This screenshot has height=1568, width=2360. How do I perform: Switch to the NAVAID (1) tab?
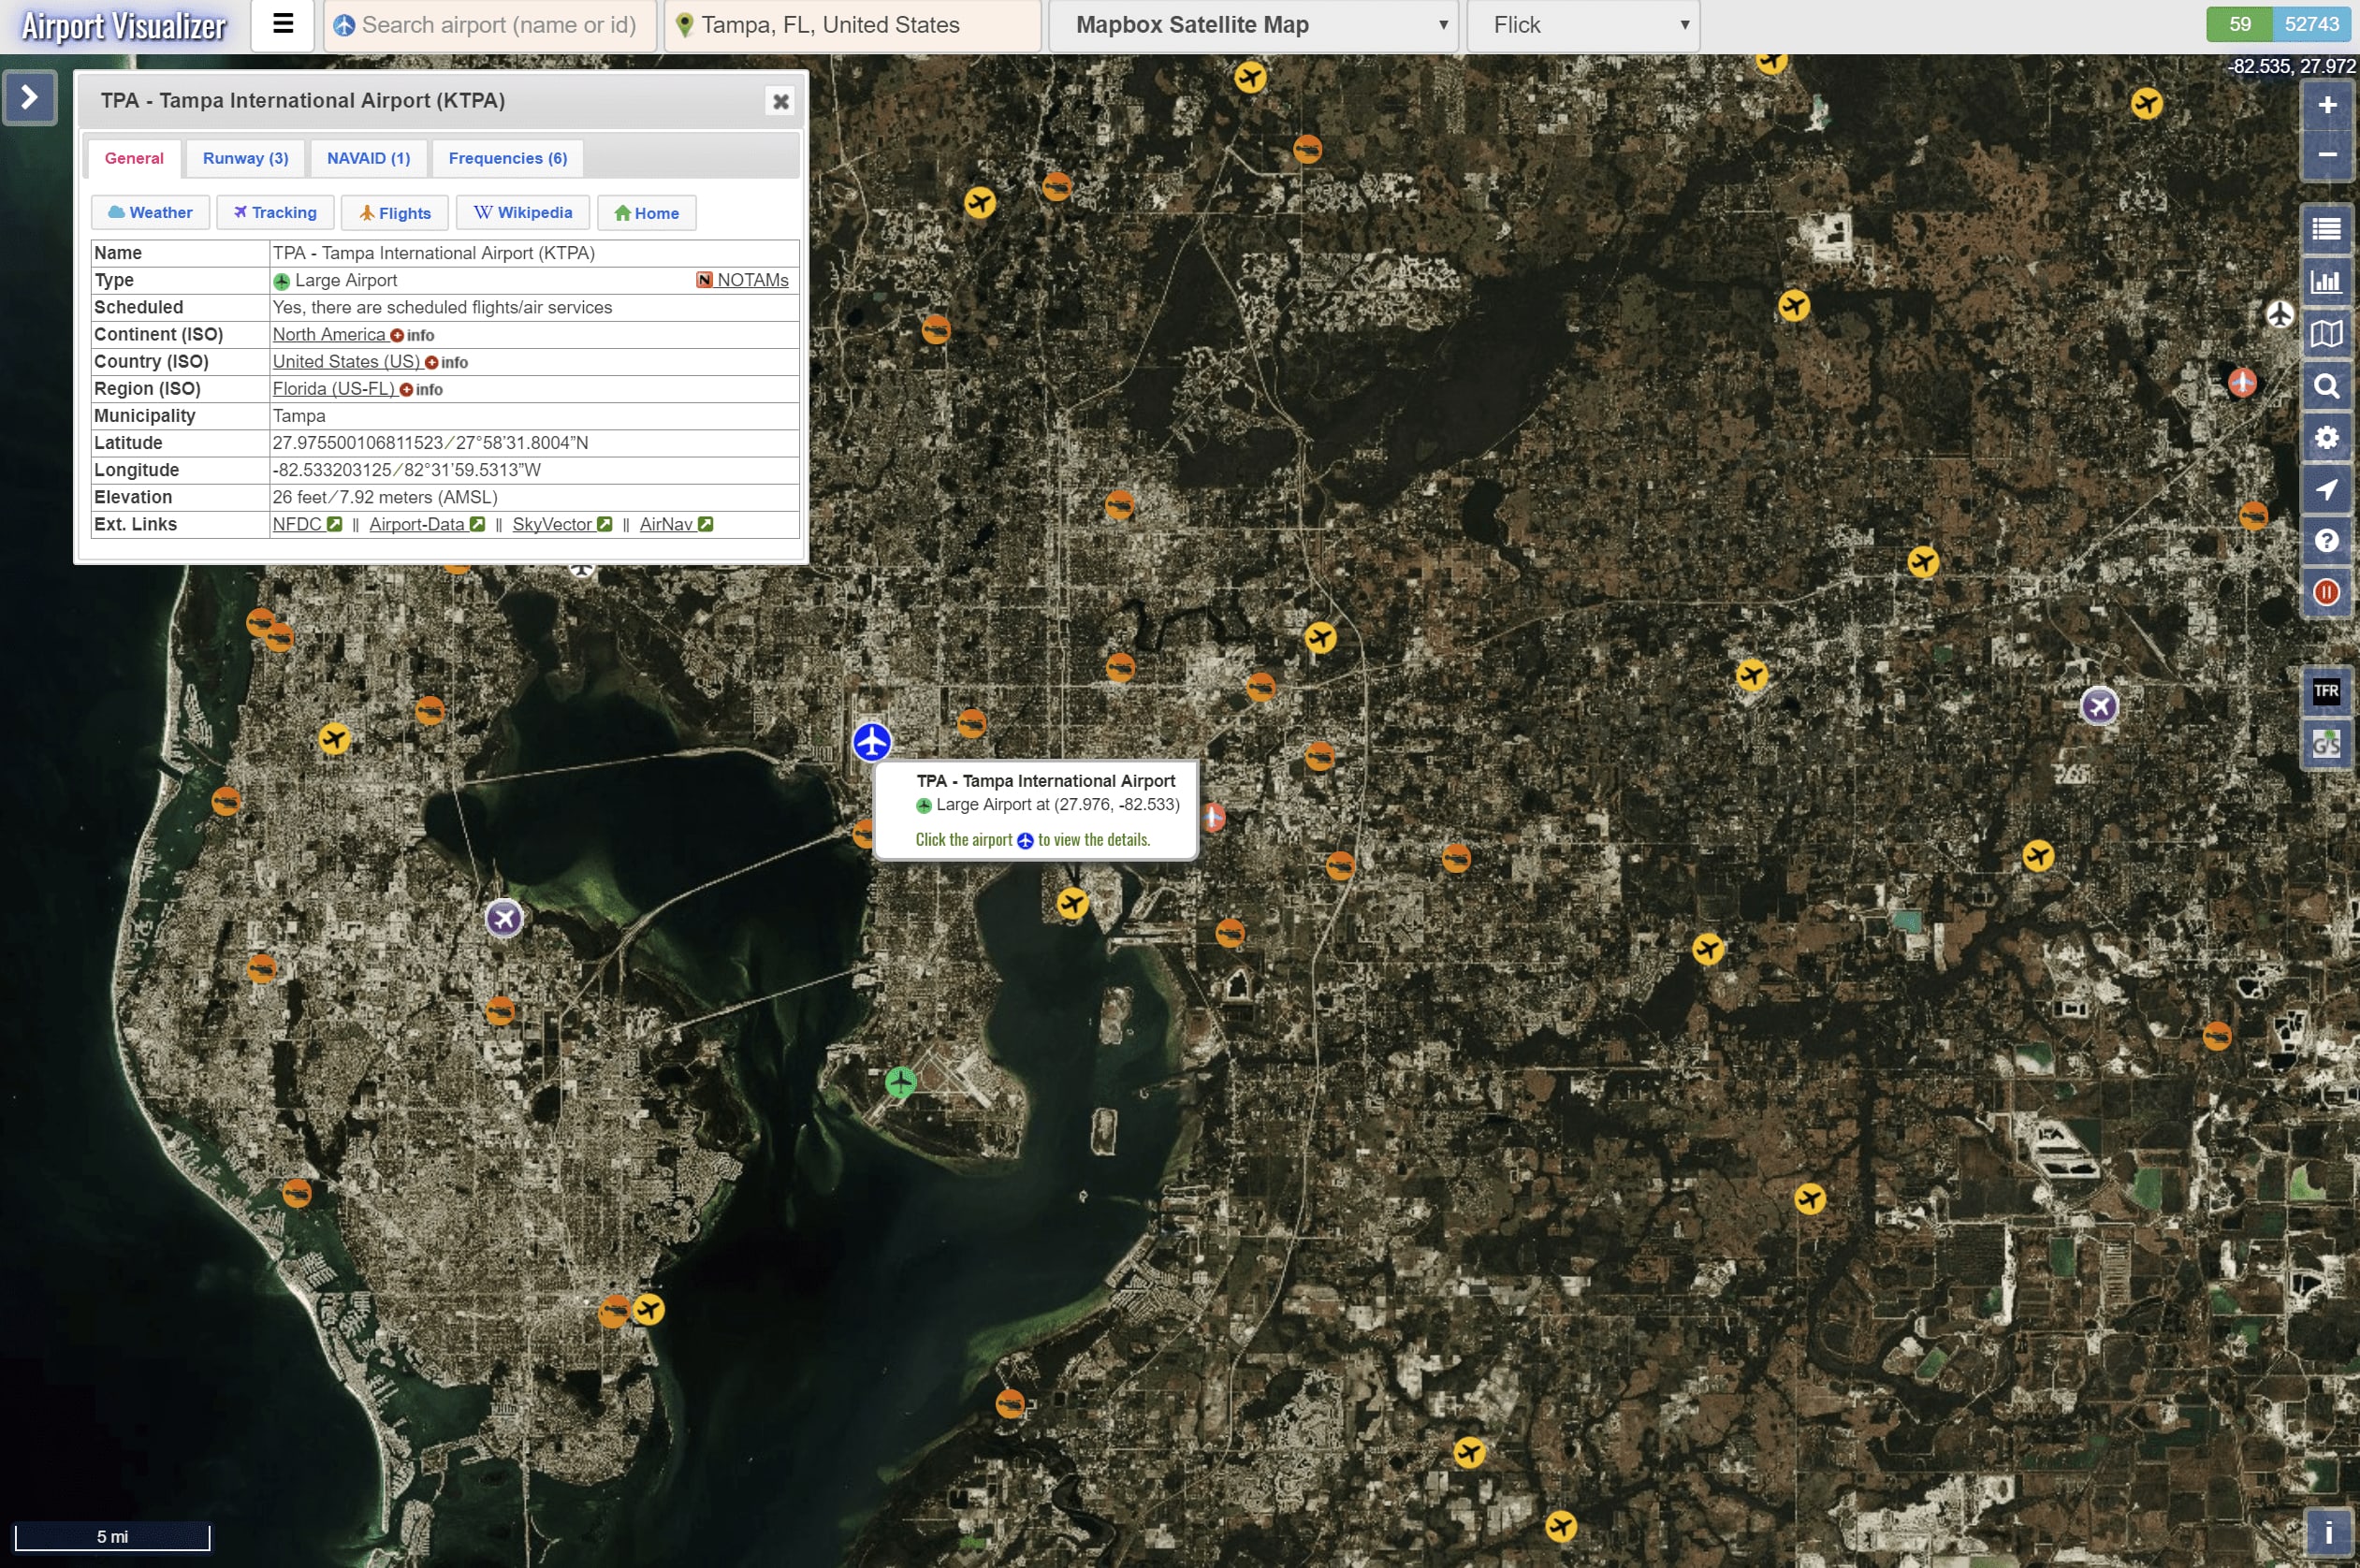click(x=369, y=158)
